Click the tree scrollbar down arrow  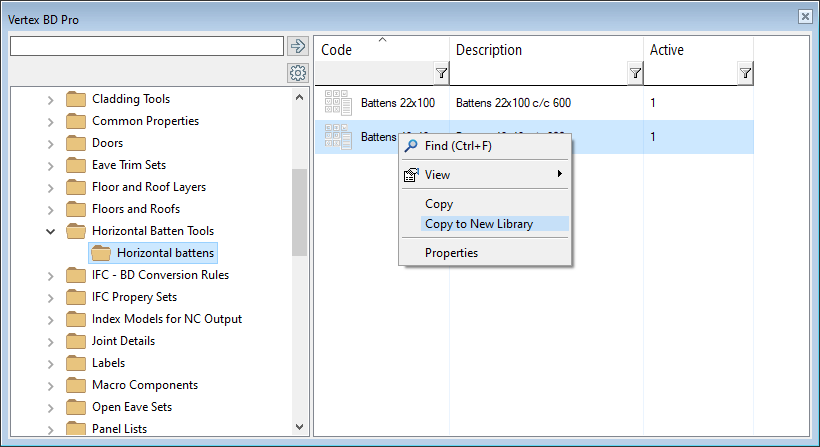point(299,427)
